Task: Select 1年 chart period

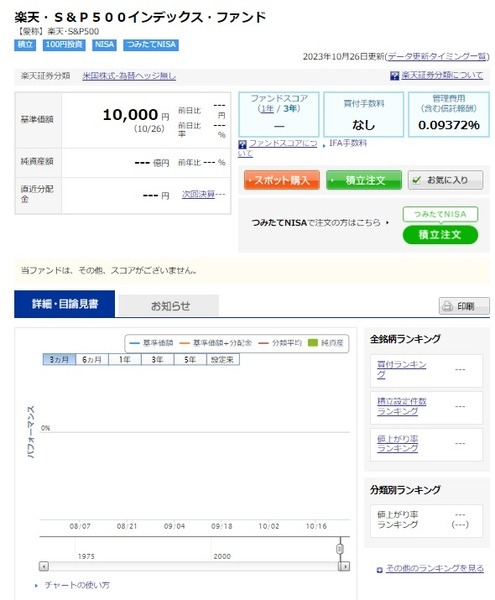Action: [125, 360]
